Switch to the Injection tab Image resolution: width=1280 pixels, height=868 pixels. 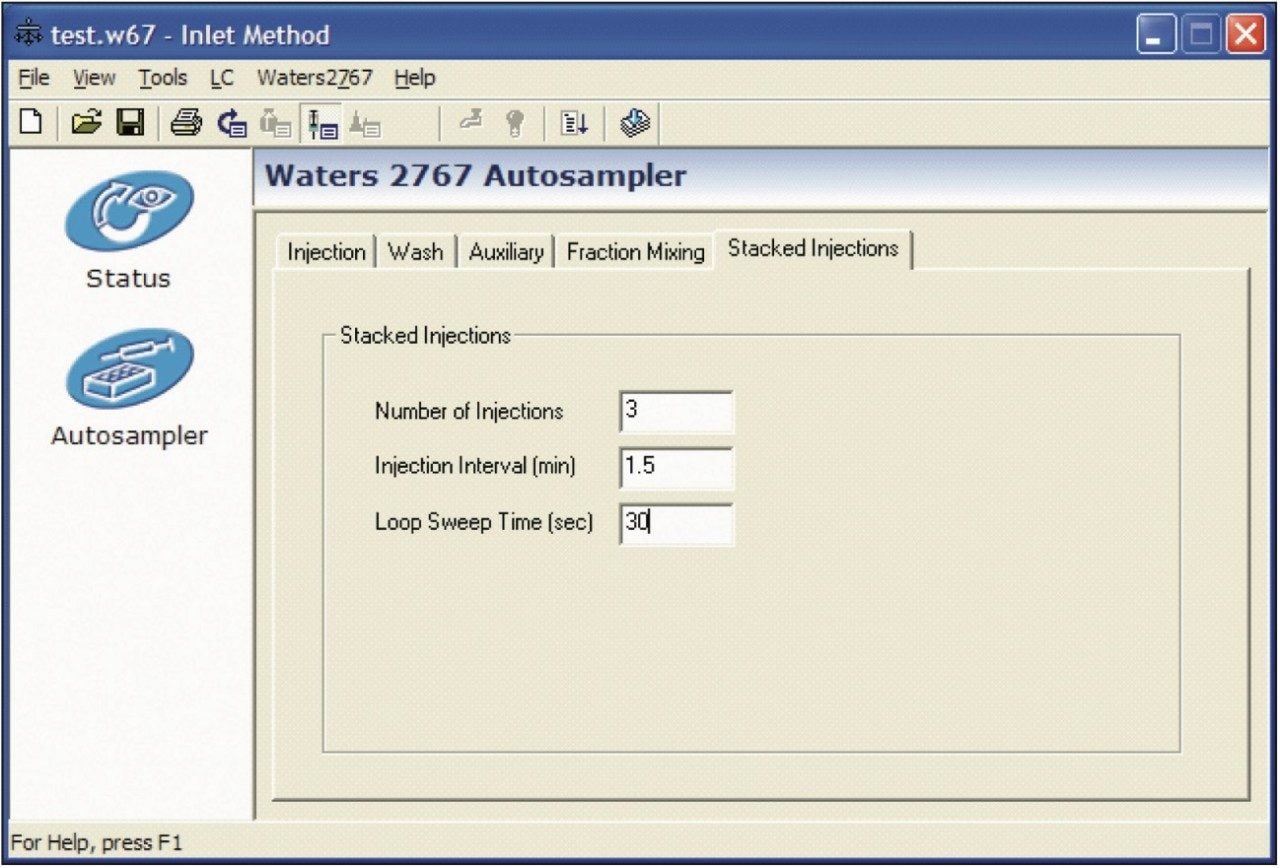(x=326, y=252)
